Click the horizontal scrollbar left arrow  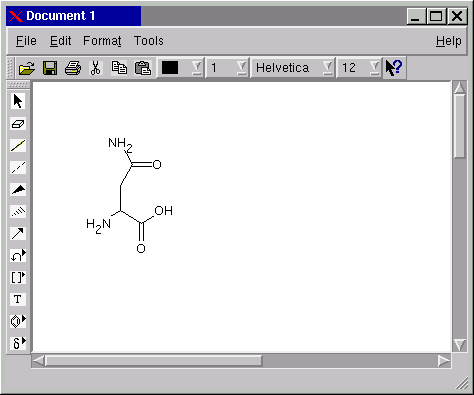(x=38, y=361)
